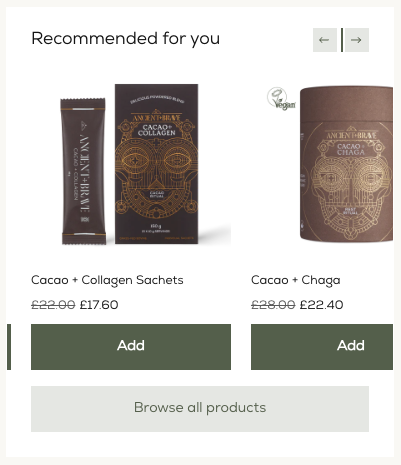Screen dimensions: 401x465
Task: Click the Ancient+Brave logo on collagen box
Action: click(156, 118)
